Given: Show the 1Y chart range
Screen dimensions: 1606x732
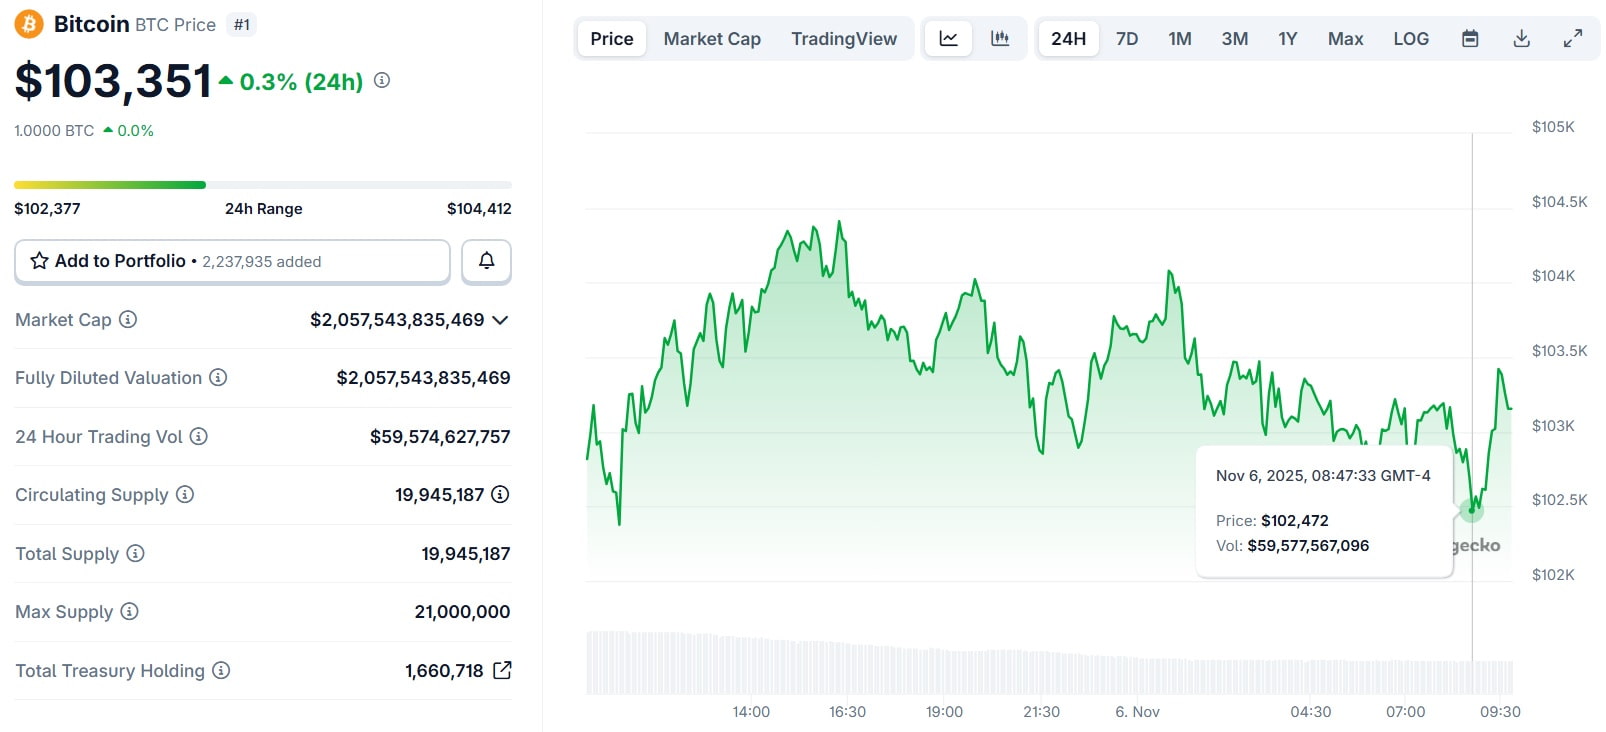Looking at the screenshot, I should (1287, 39).
